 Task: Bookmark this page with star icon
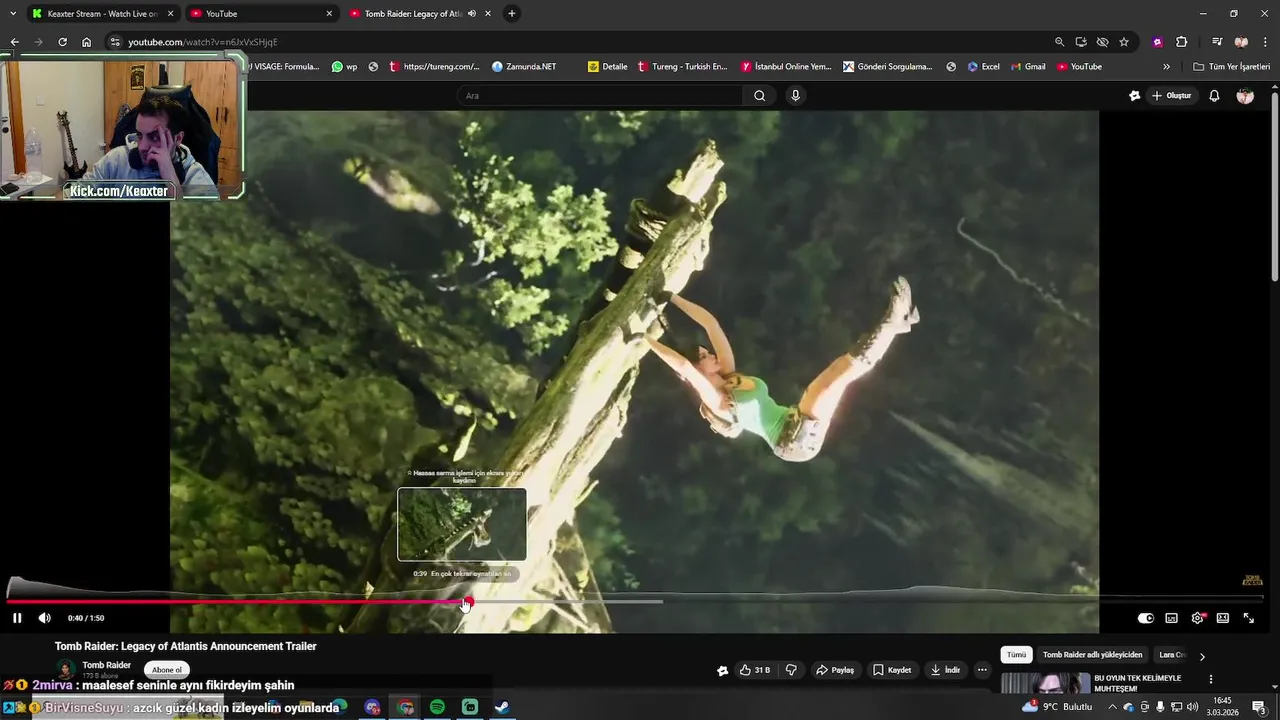click(x=1124, y=42)
